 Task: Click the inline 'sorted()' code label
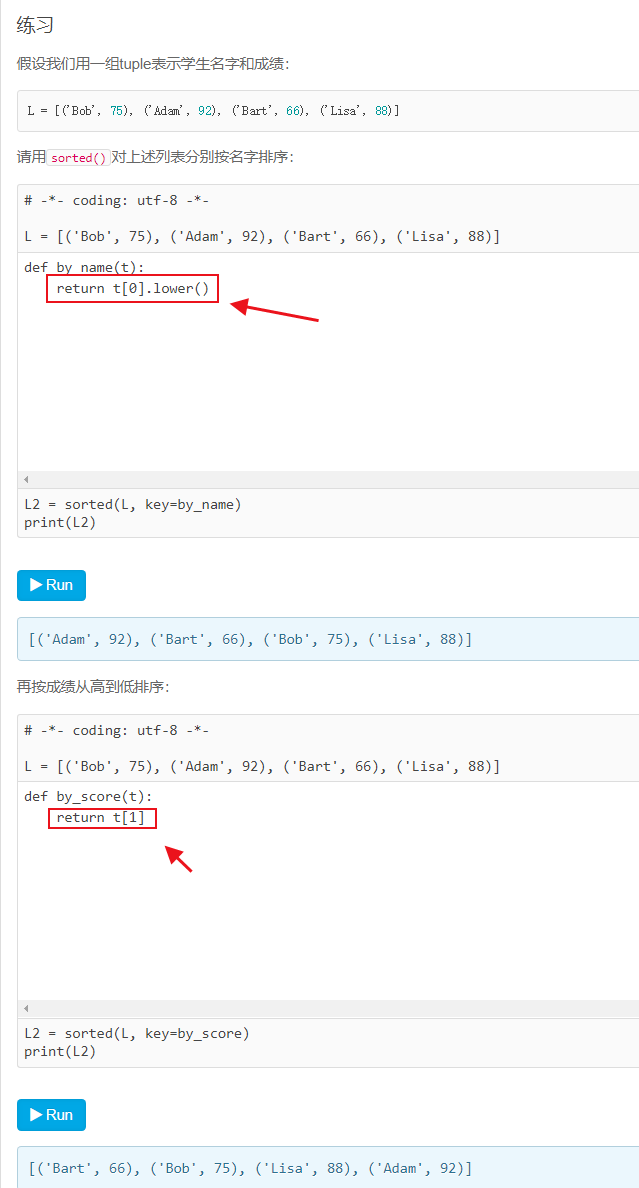pos(79,158)
